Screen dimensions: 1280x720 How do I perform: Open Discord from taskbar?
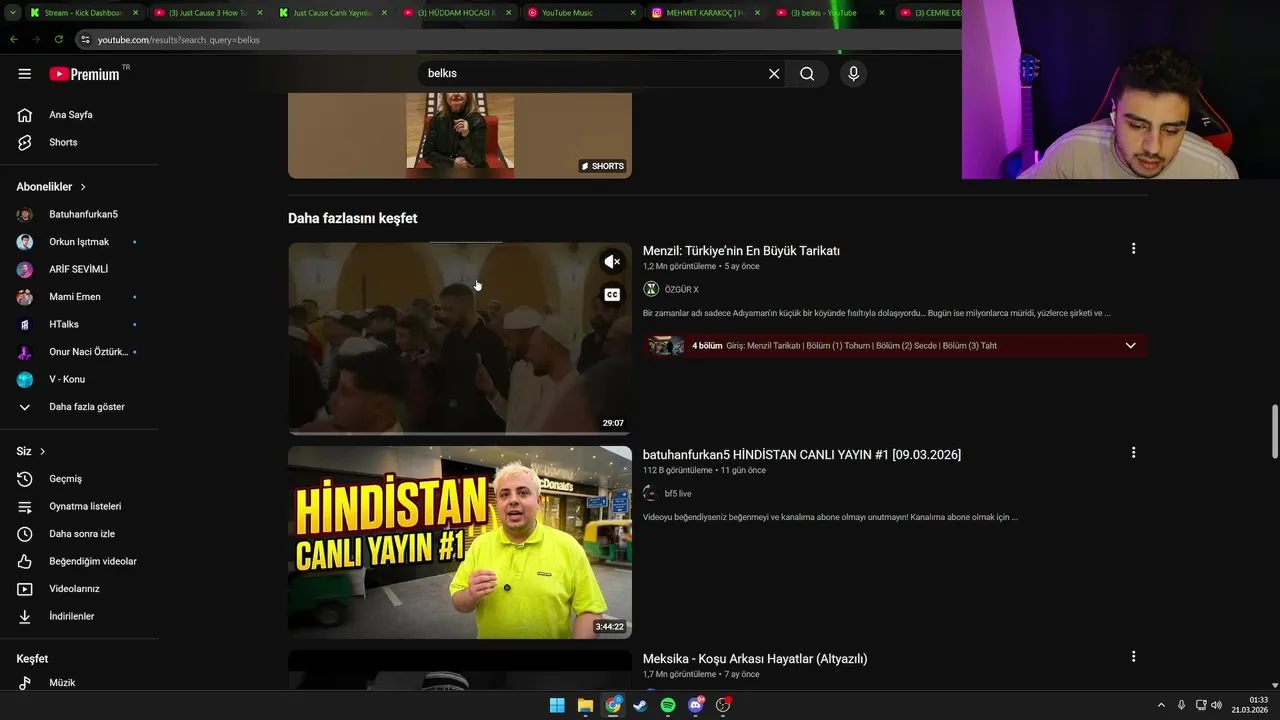click(x=696, y=706)
